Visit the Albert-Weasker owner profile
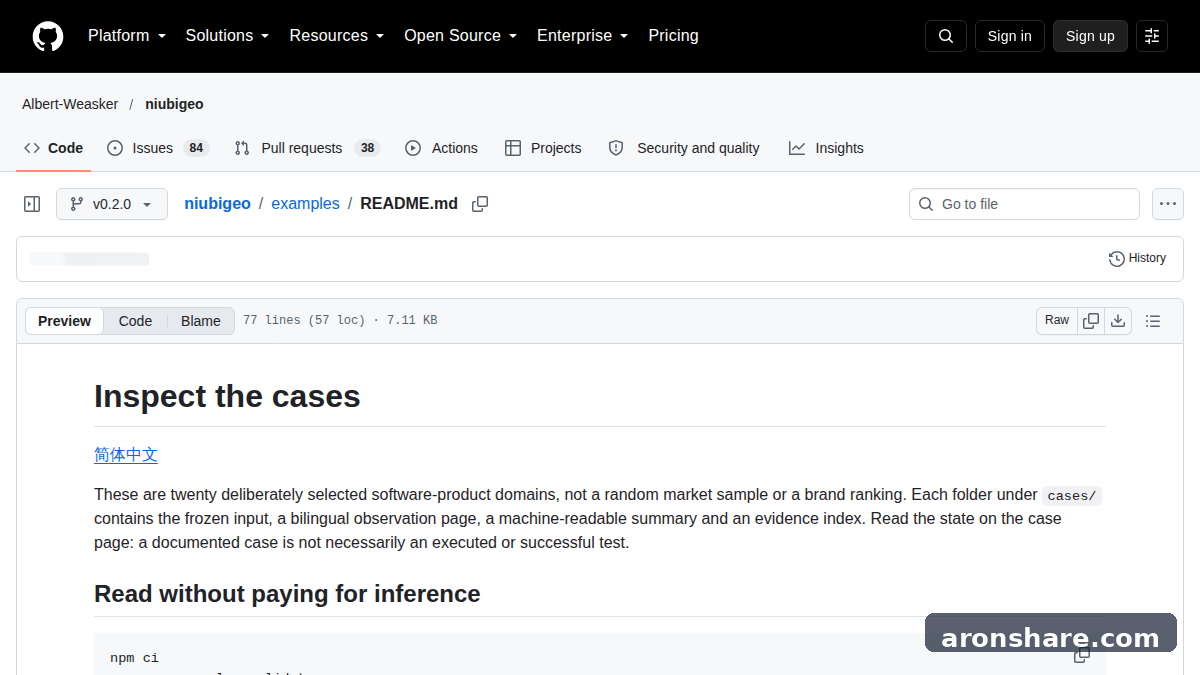The width and height of the screenshot is (1200, 675). coord(70,104)
